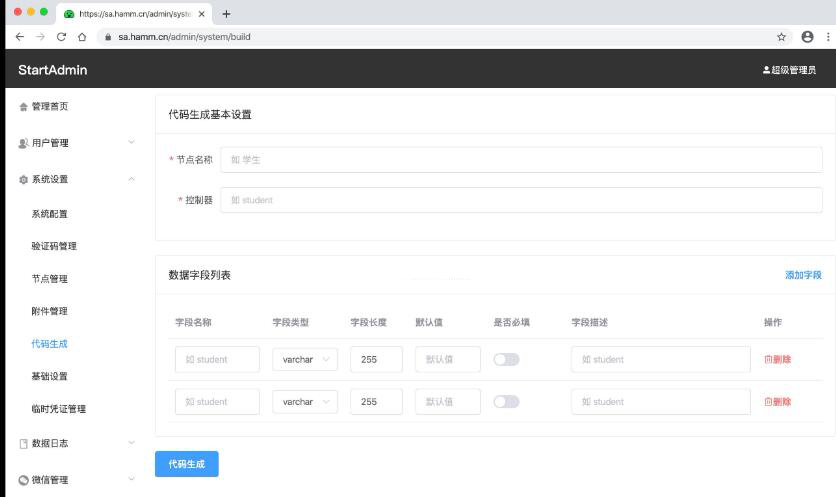Open varchar type dropdown in second row
This screenshot has height=497, width=836.
coord(305,402)
